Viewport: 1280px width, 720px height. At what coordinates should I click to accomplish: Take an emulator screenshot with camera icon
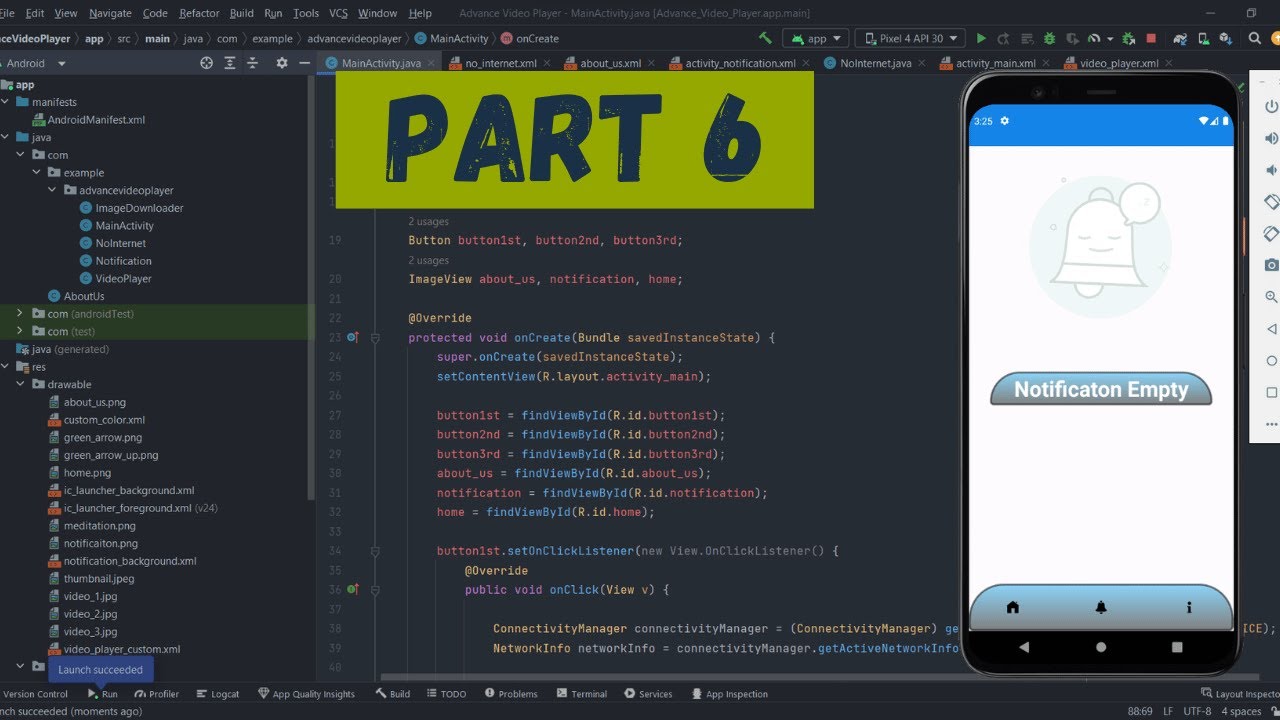pos(1271,265)
